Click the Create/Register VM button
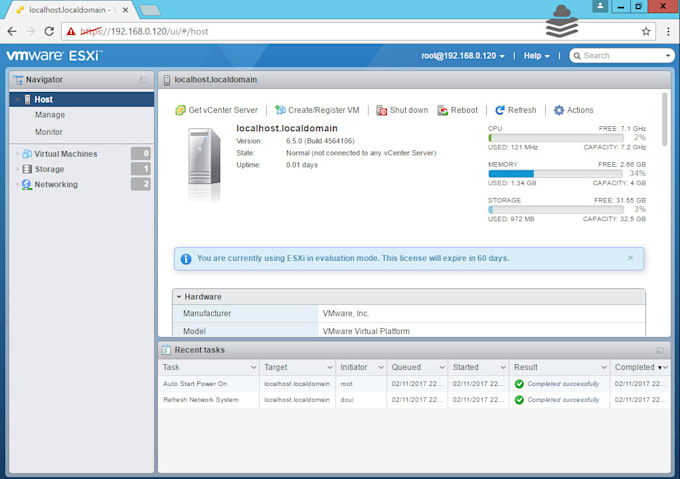Image resolution: width=680 pixels, height=479 pixels. [x=317, y=110]
